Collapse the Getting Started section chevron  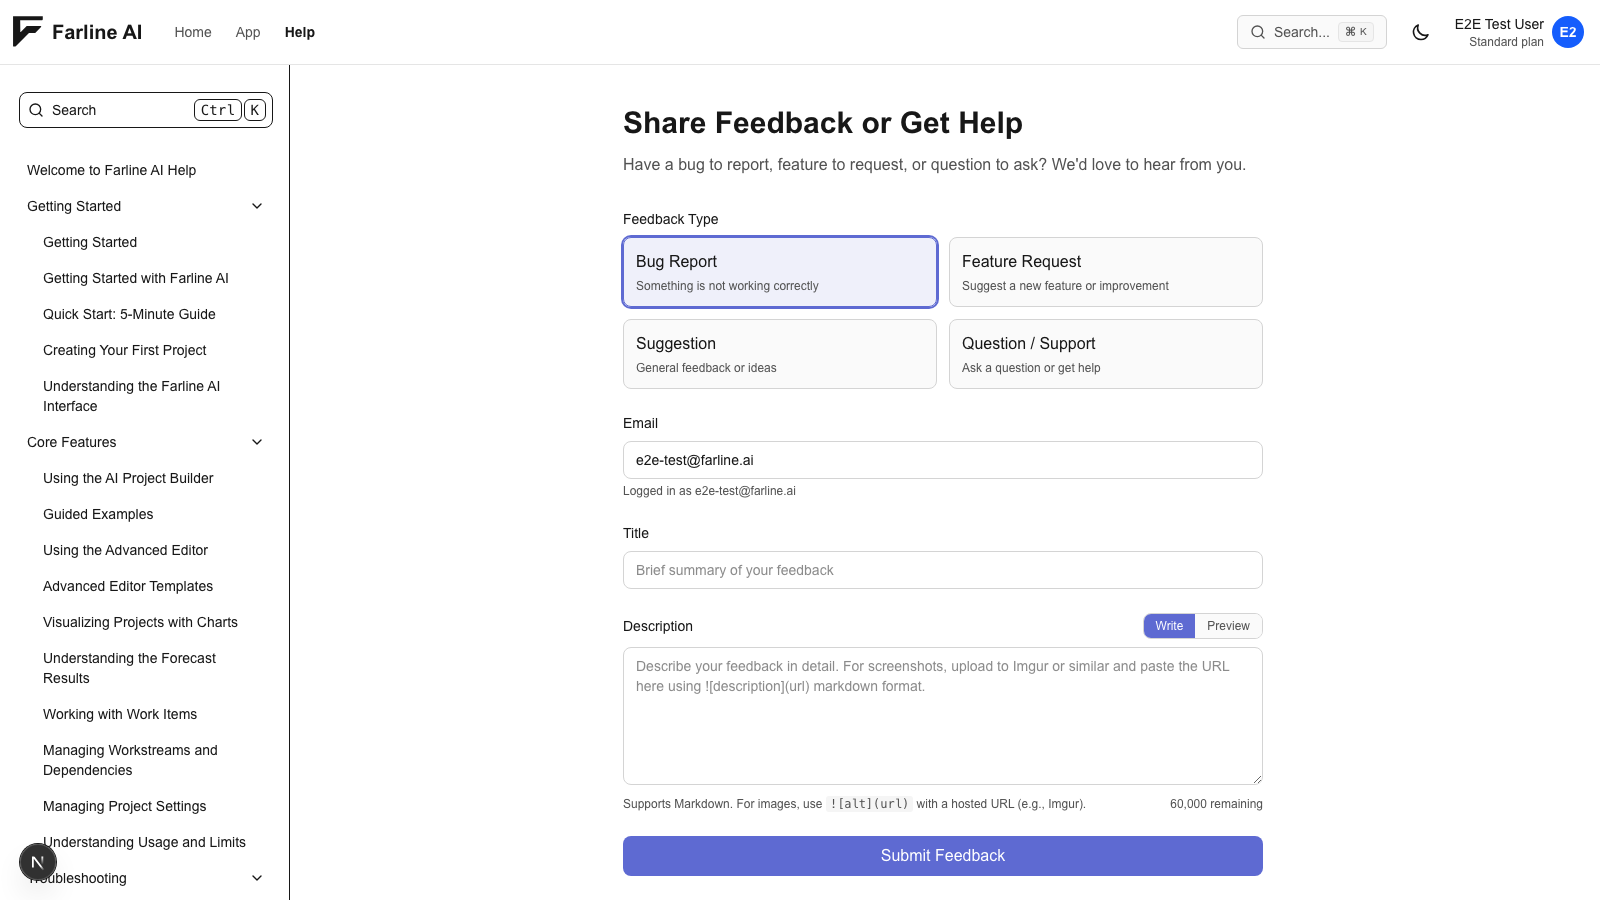[257, 206]
